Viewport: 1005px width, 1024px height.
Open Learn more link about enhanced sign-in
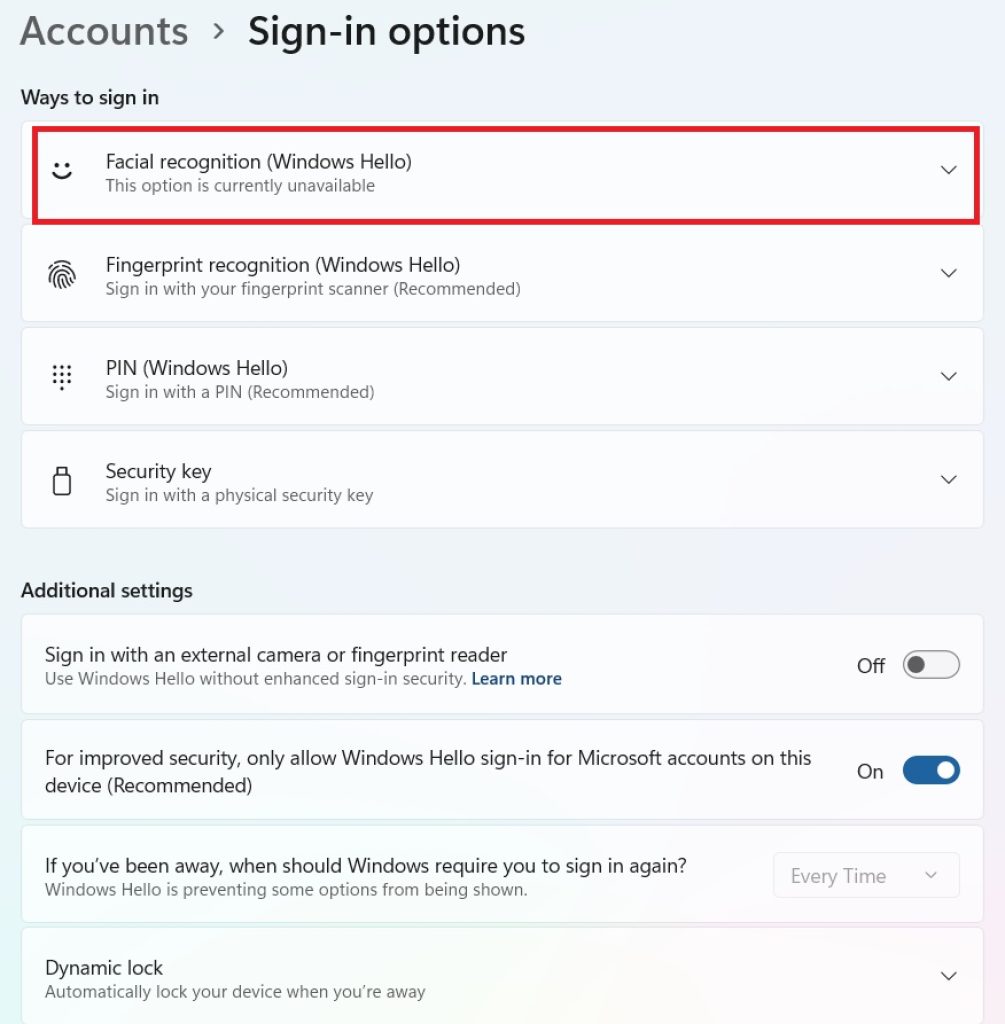(517, 679)
